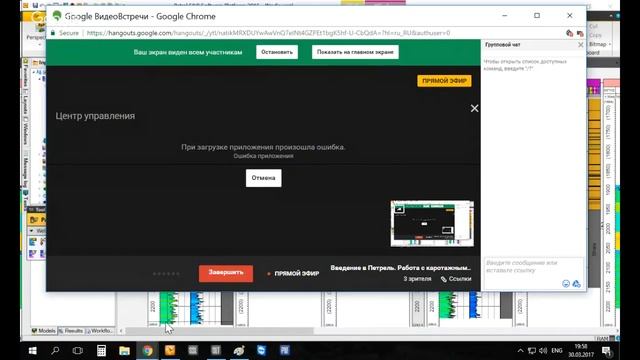Click the Save icon in Petrel quick access bar
Screen dimensions: 640x360
pyautogui.click(x=36, y=5)
